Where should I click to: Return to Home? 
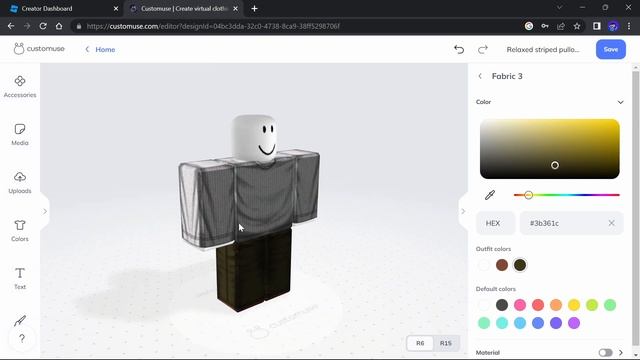tap(100, 49)
